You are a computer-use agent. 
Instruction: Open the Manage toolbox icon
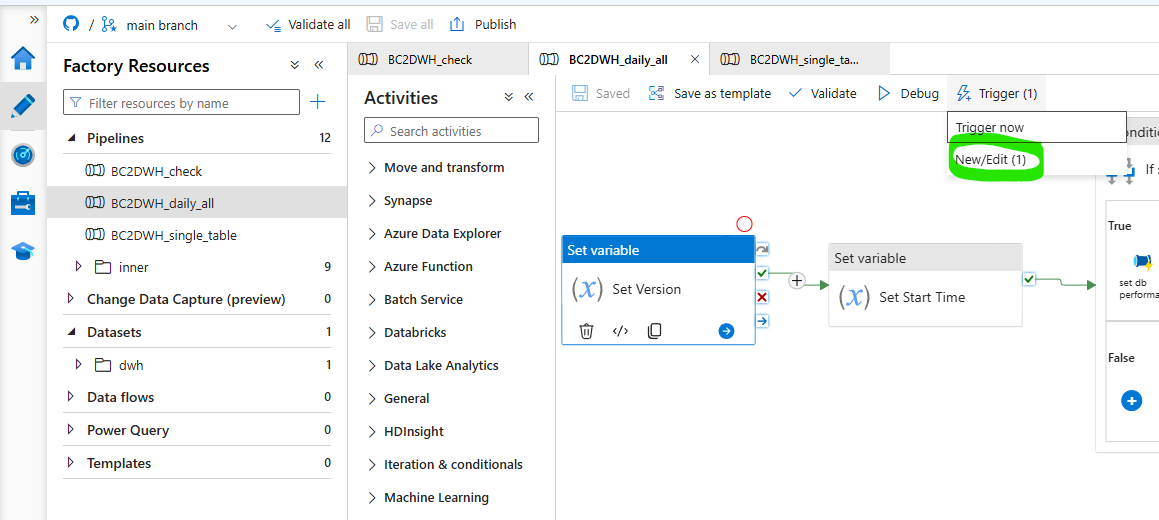pos(23,203)
